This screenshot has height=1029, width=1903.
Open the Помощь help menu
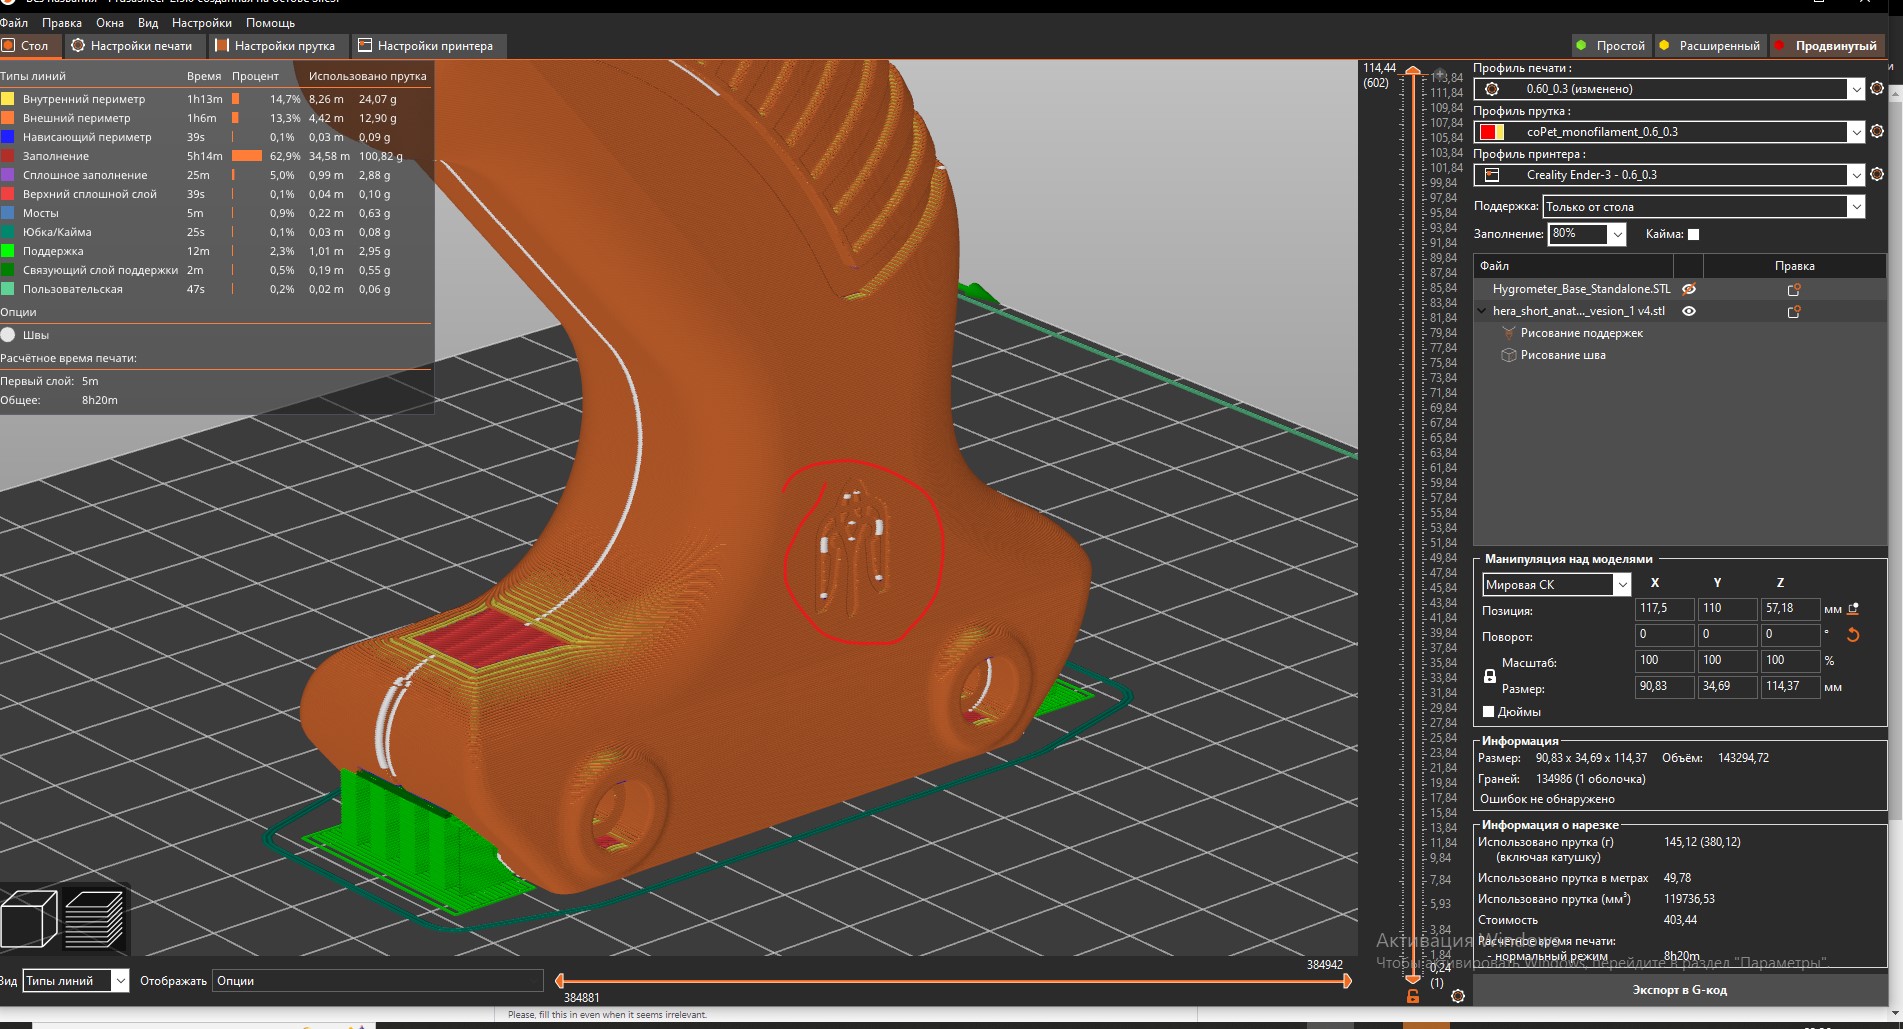270,22
